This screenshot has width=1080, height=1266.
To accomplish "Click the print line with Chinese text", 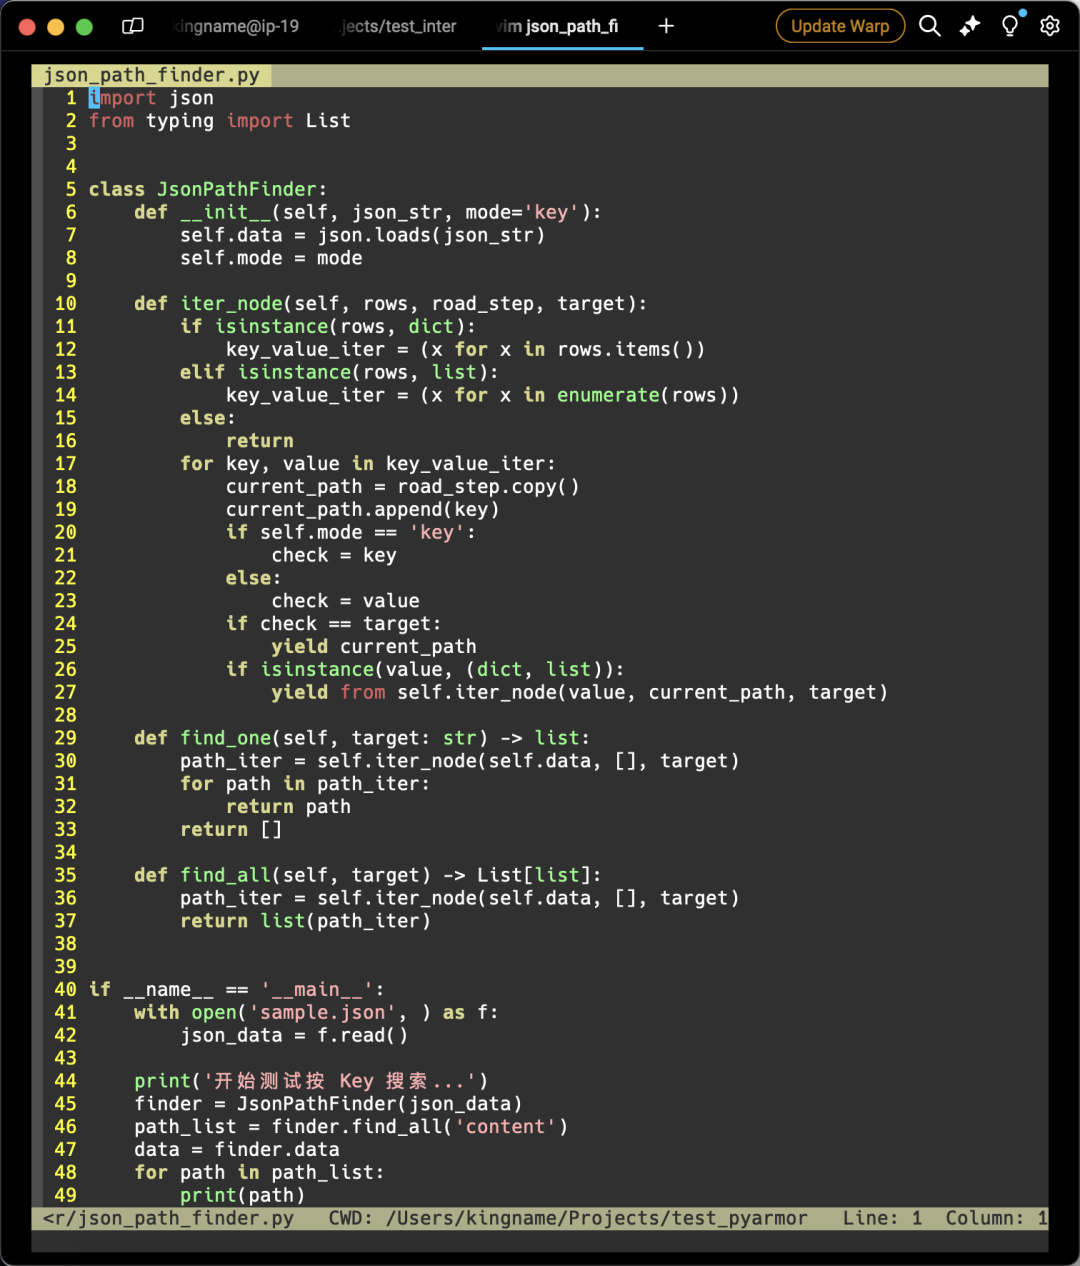I will click(311, 1082).
